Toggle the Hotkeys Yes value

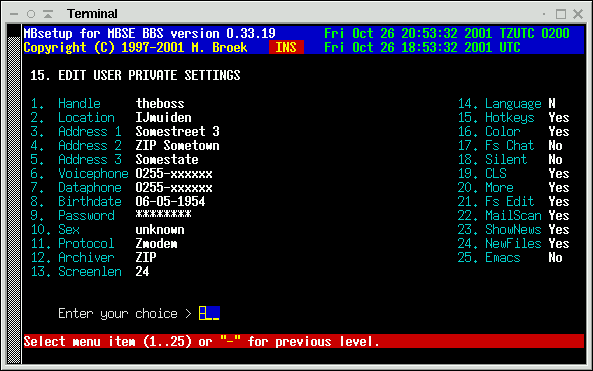click(x=559, y=118)
